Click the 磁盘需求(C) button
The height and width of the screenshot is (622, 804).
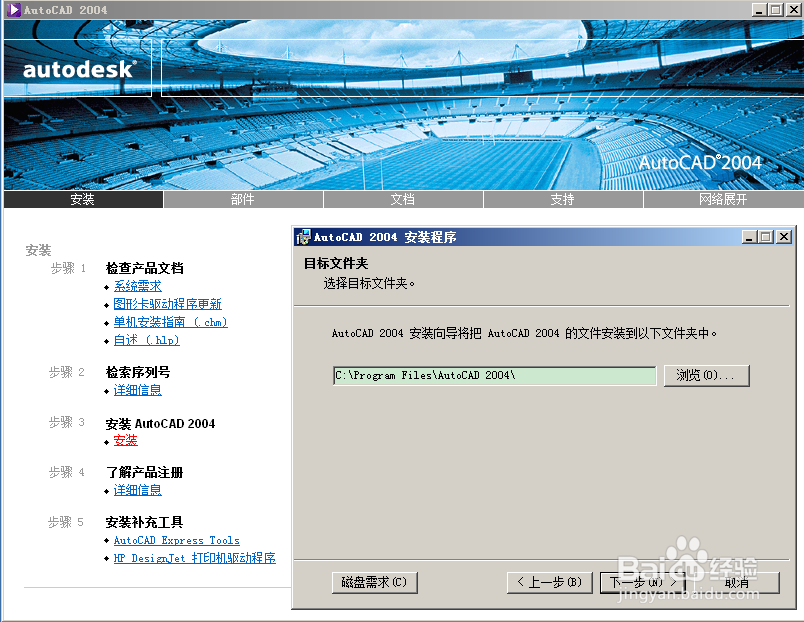tap(374, 583)
